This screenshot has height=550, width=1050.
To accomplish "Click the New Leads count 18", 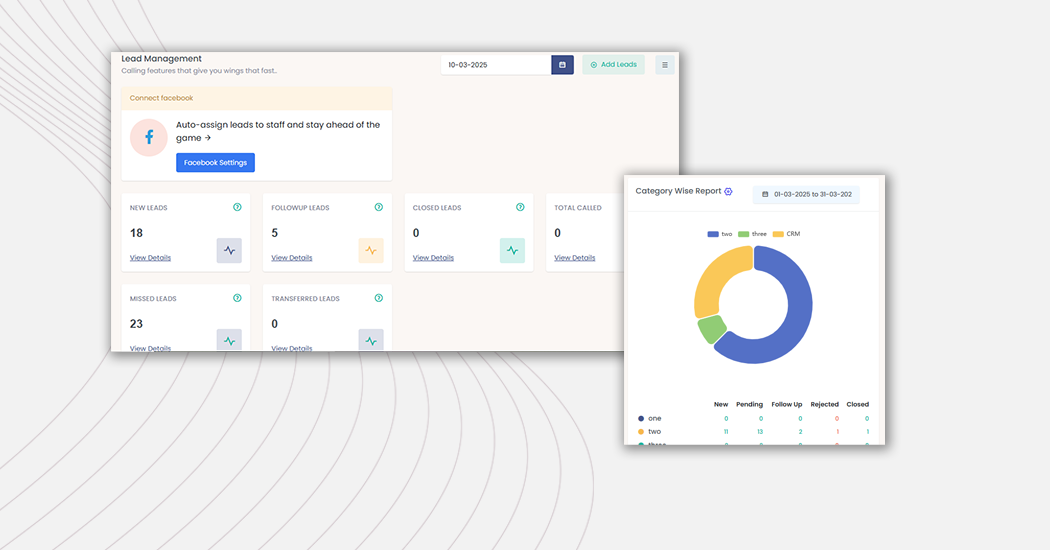I will click(137, 233).
